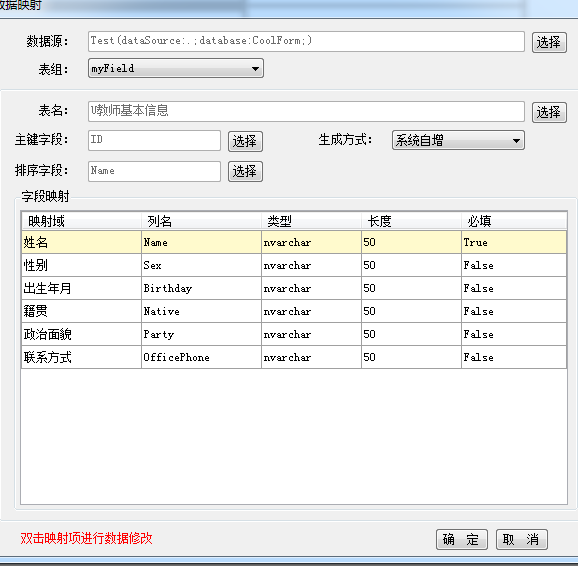578x566 pixels.
Task: Click the Native column name cell
Action: 201,311
